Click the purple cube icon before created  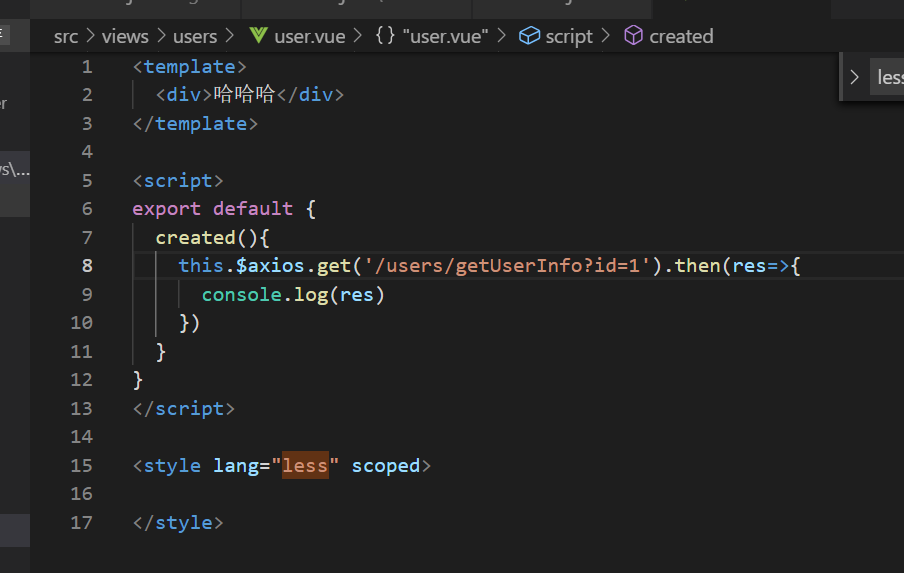click(x=633, y=36)
